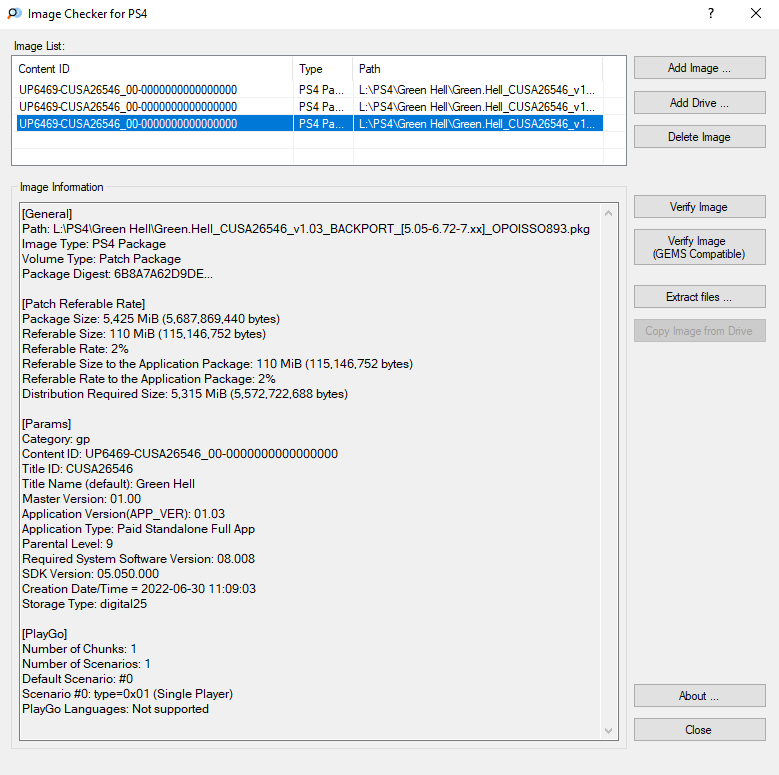The image size is (779, 775).
Task: Click the Path line with BACKPORT pkg filename
Action: pyautogui.click(x=306, y=229)
